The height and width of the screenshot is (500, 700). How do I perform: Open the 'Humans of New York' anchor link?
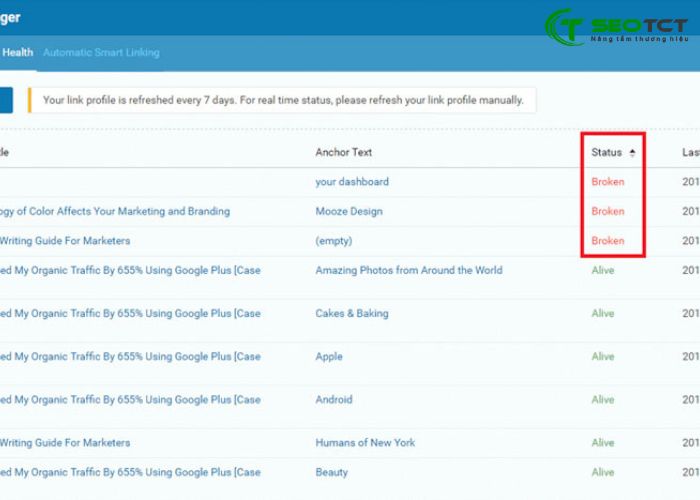pos(365,443)
